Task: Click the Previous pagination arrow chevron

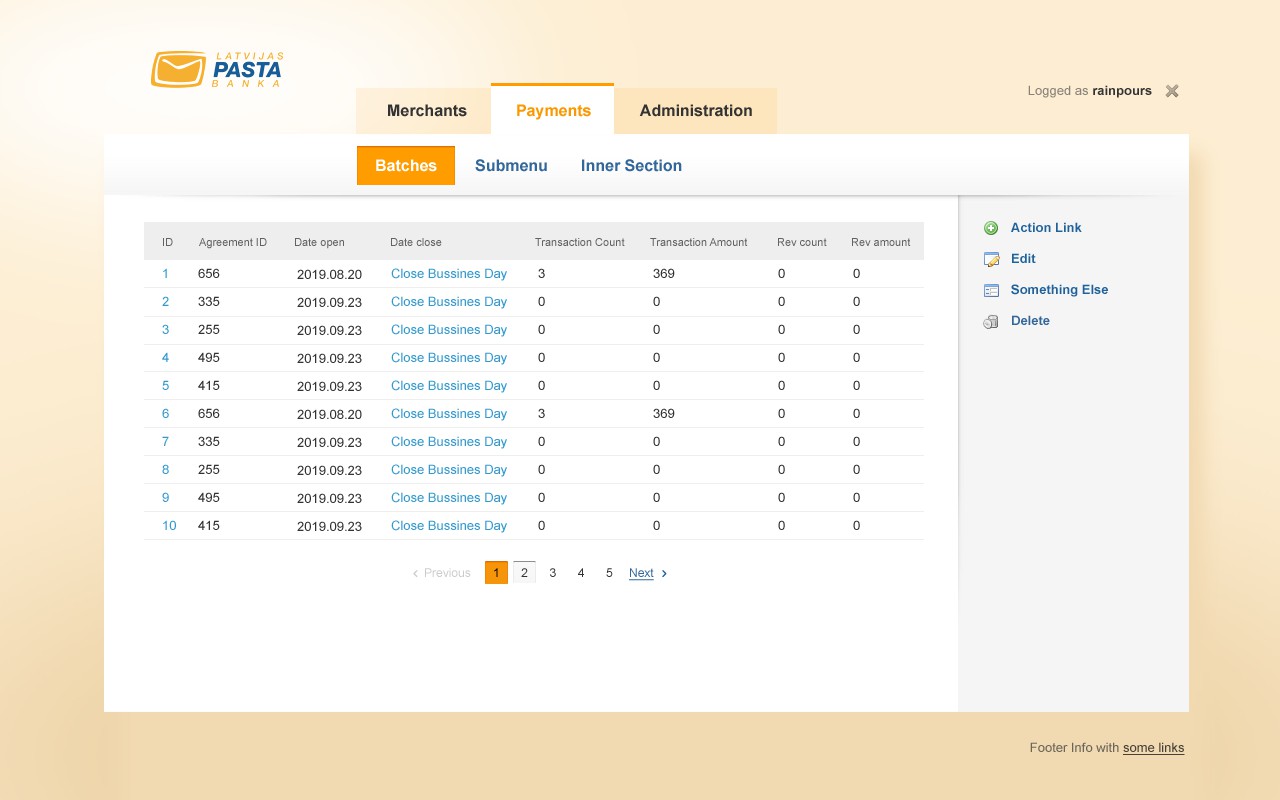Action: pyautogui.click(x=415, y=573)
